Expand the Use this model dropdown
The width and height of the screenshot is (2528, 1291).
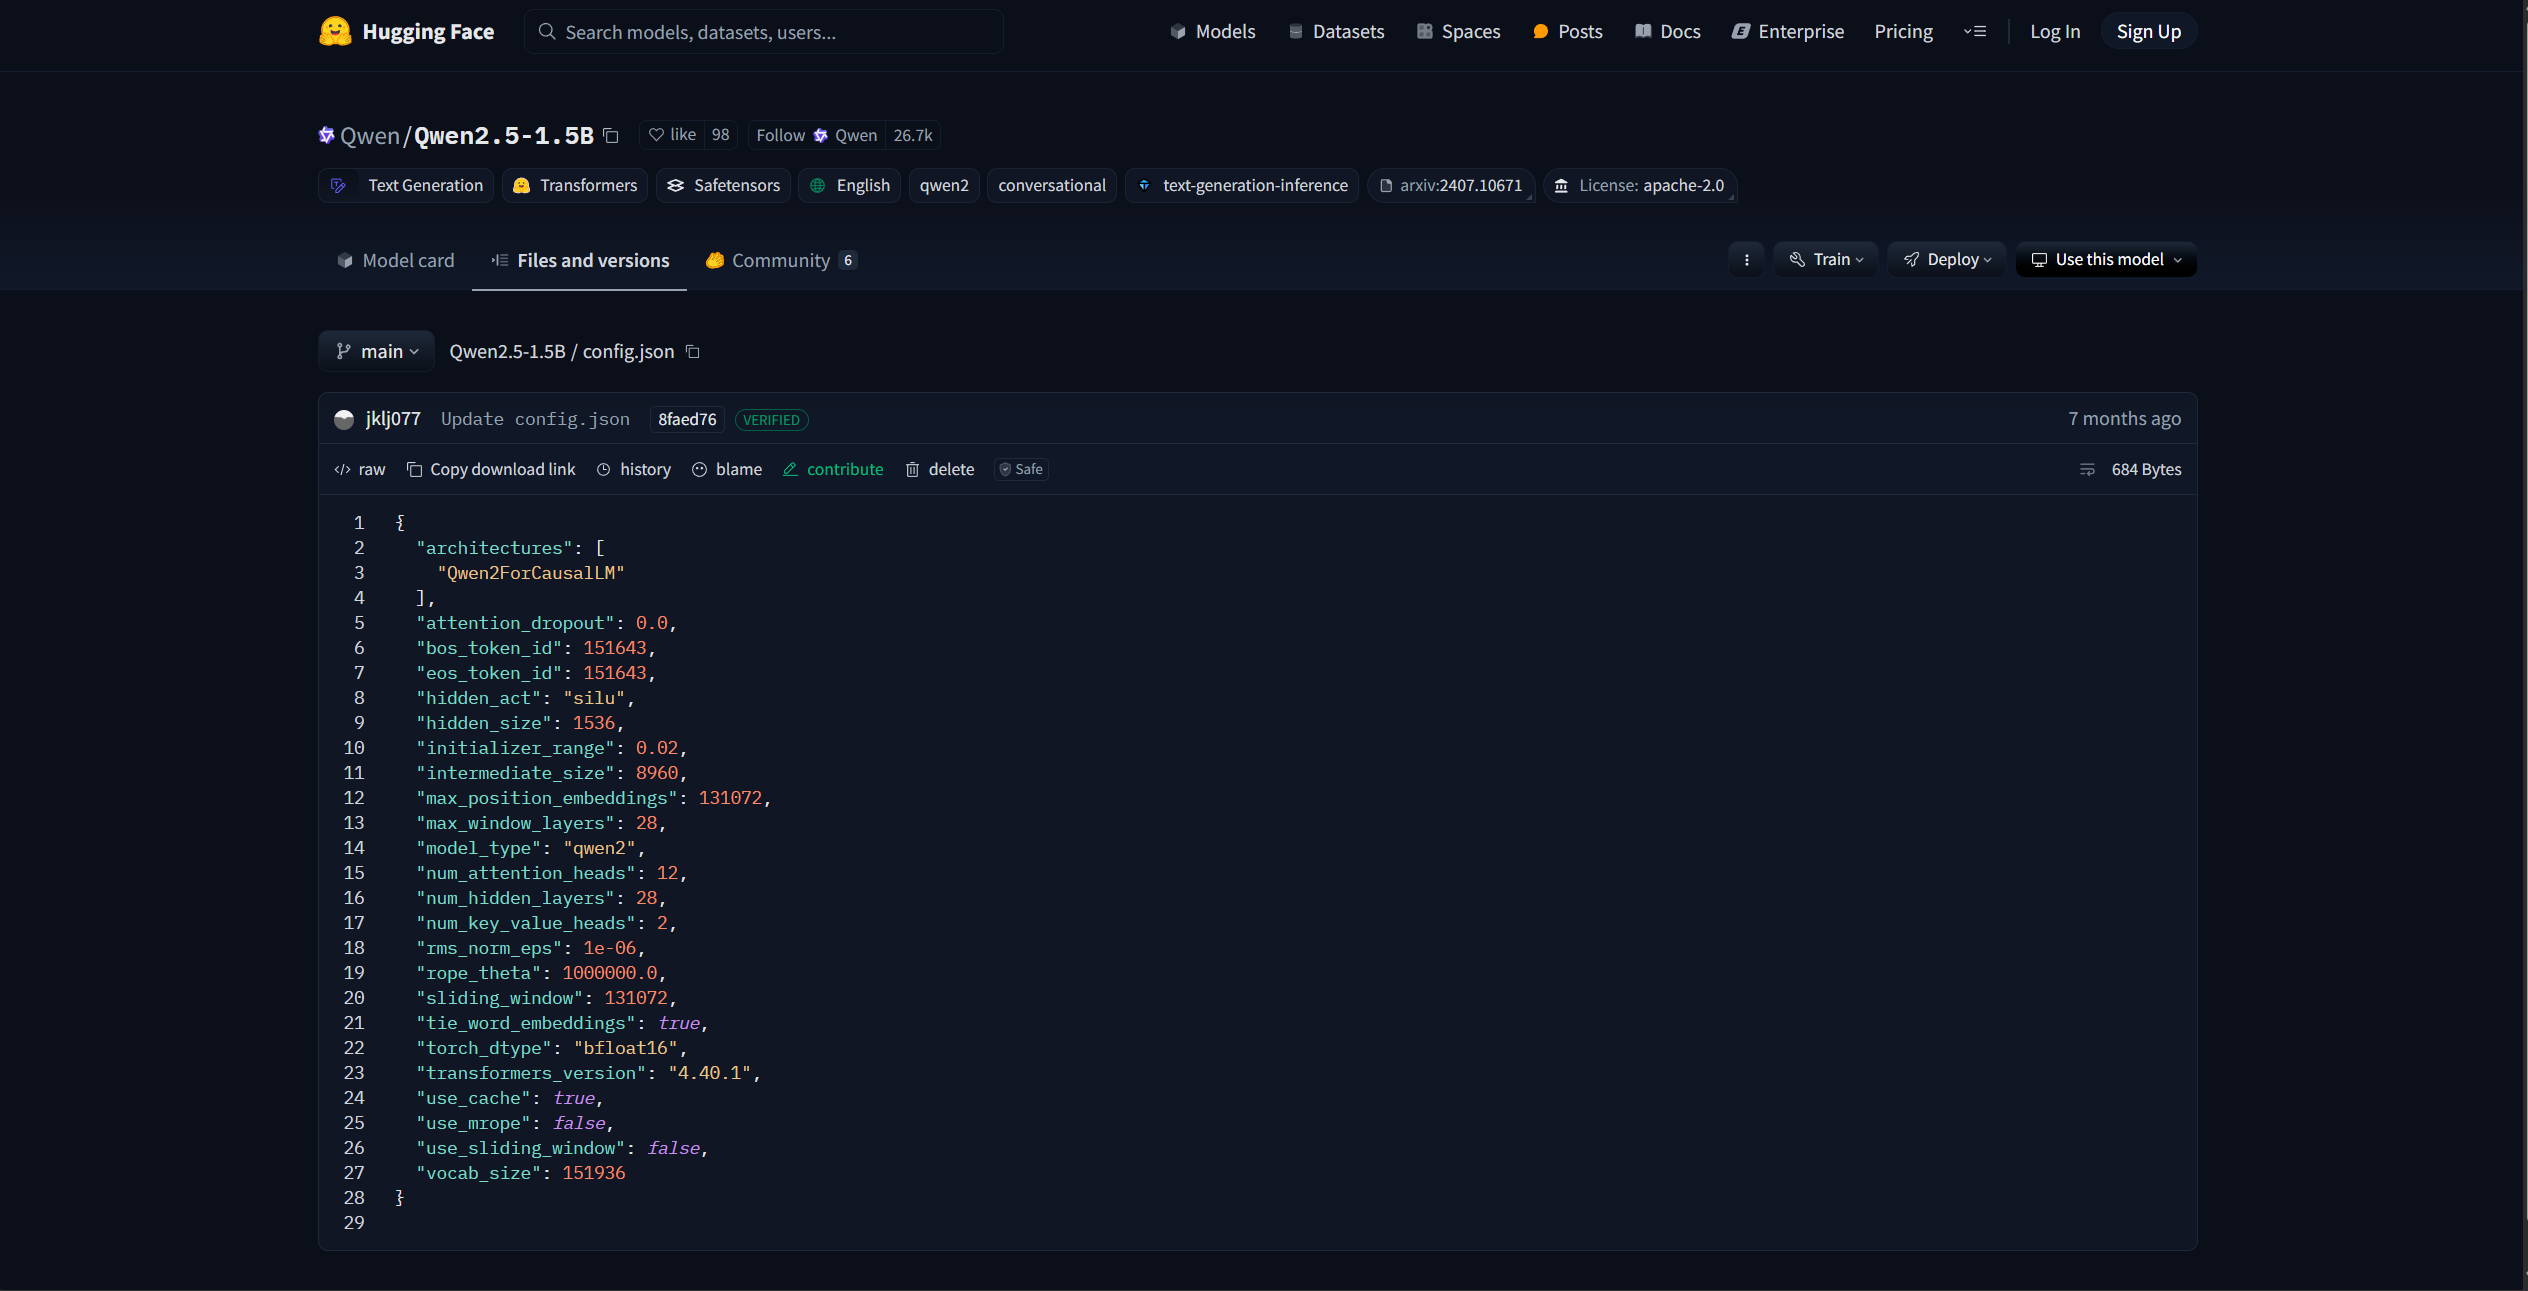(x=2106, y=259)
